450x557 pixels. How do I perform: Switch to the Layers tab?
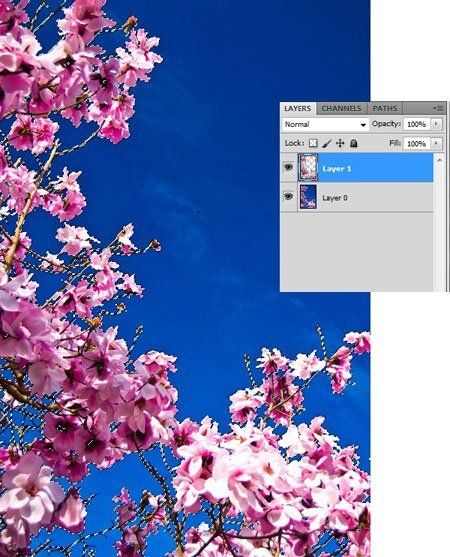tap(298, 108)
